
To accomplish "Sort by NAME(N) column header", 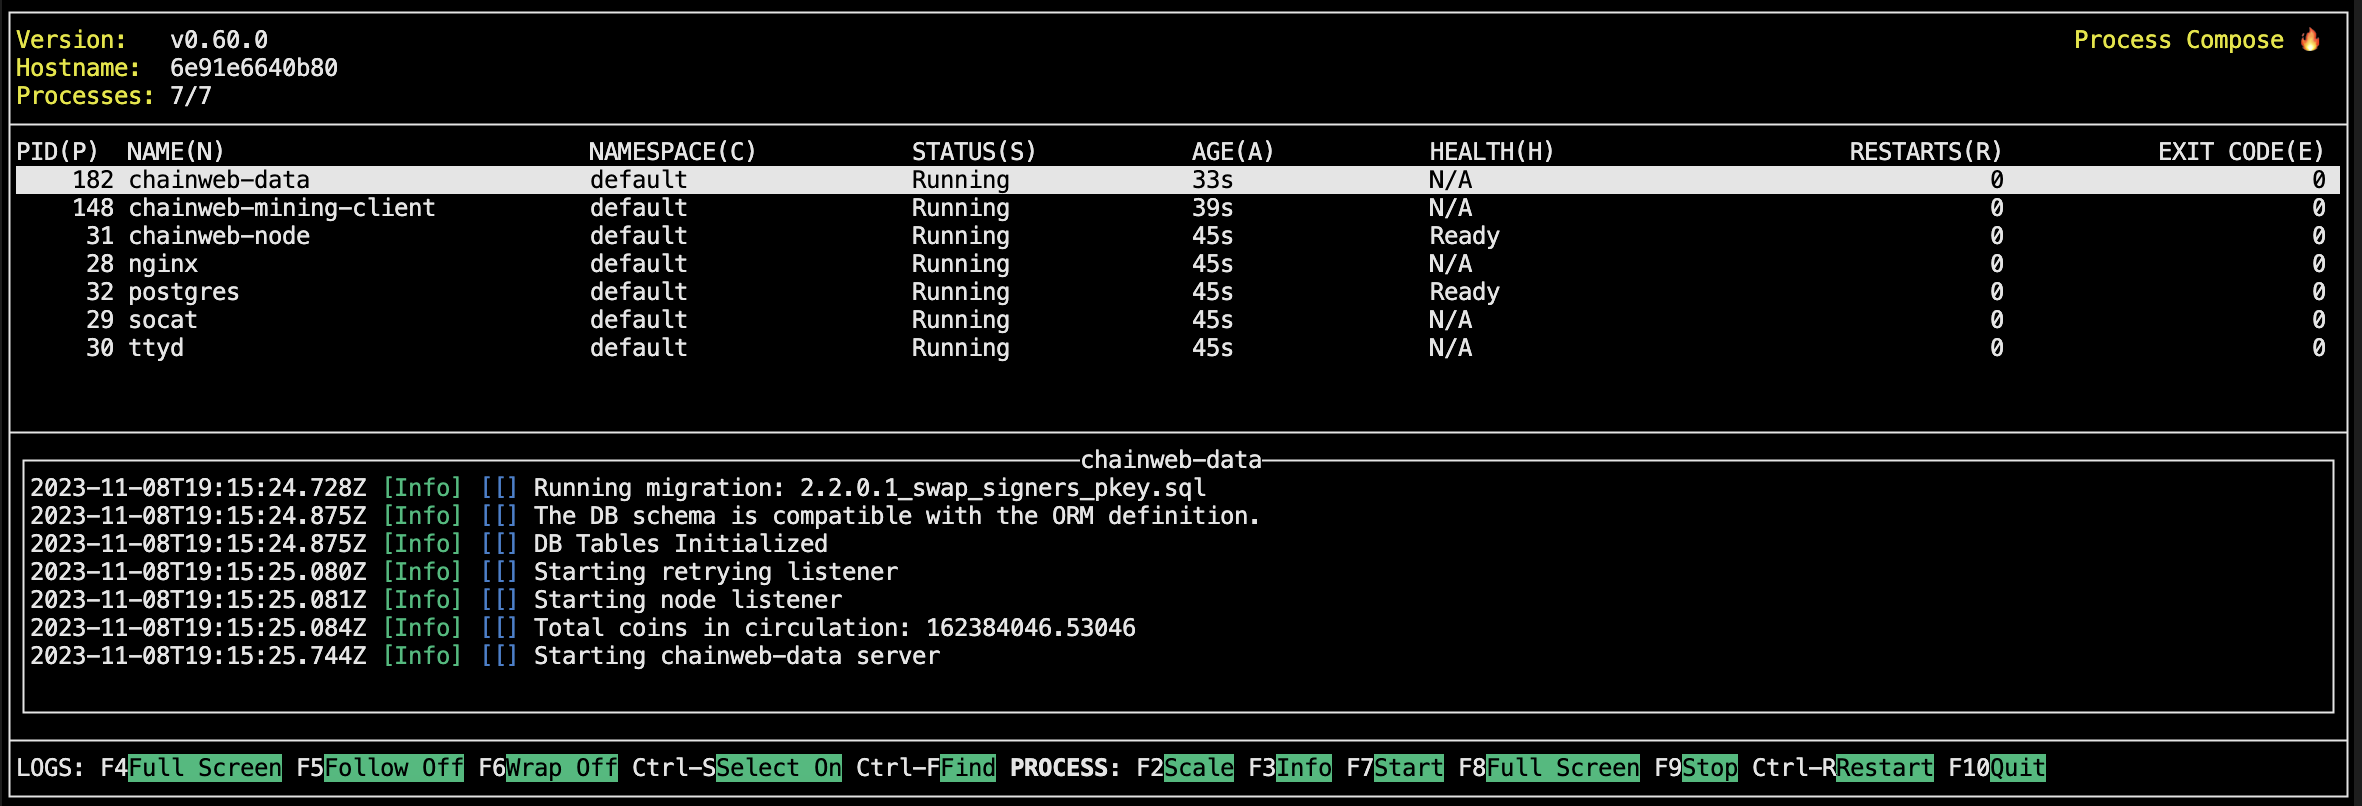I will click(x=176, y=152).
